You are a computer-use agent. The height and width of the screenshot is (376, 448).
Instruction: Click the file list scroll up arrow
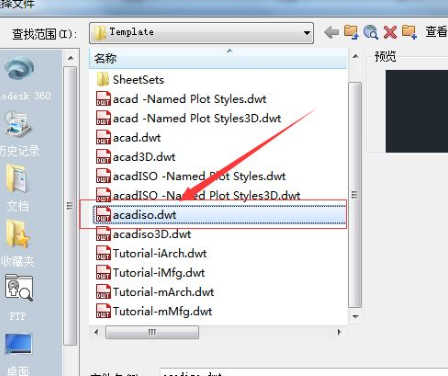click(355, 57)
